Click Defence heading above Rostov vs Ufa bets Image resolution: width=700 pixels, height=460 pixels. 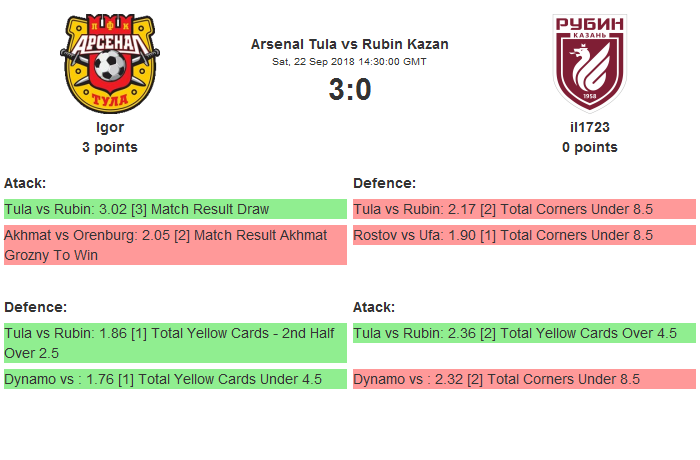pos(384,183)
